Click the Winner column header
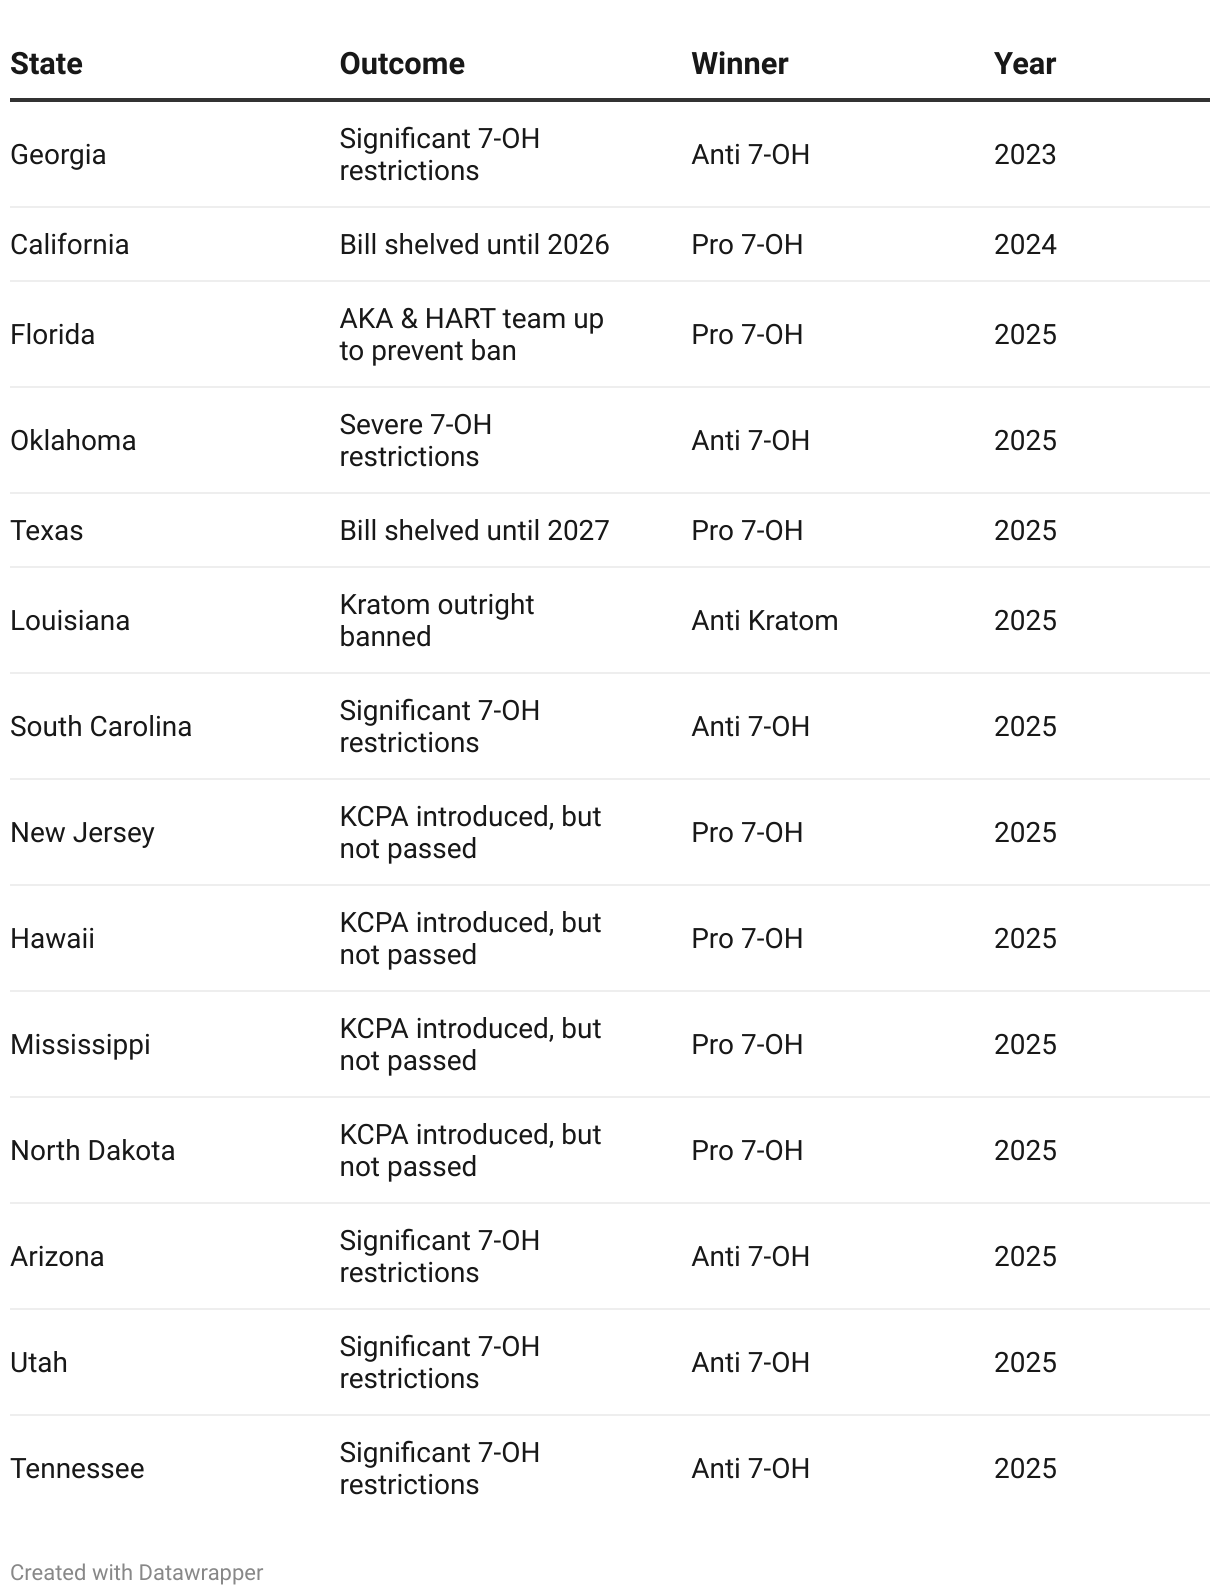 point(739,64)
